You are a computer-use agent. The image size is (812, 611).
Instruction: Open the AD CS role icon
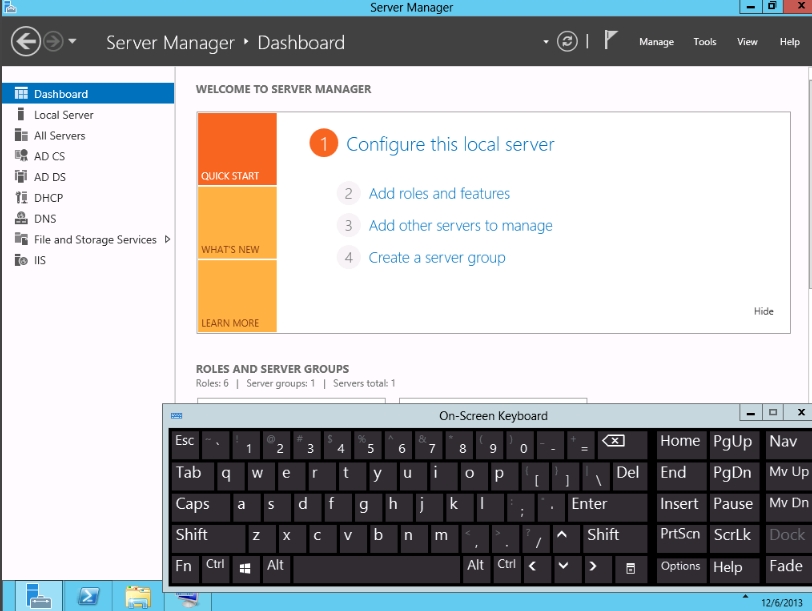click(21, 156)
